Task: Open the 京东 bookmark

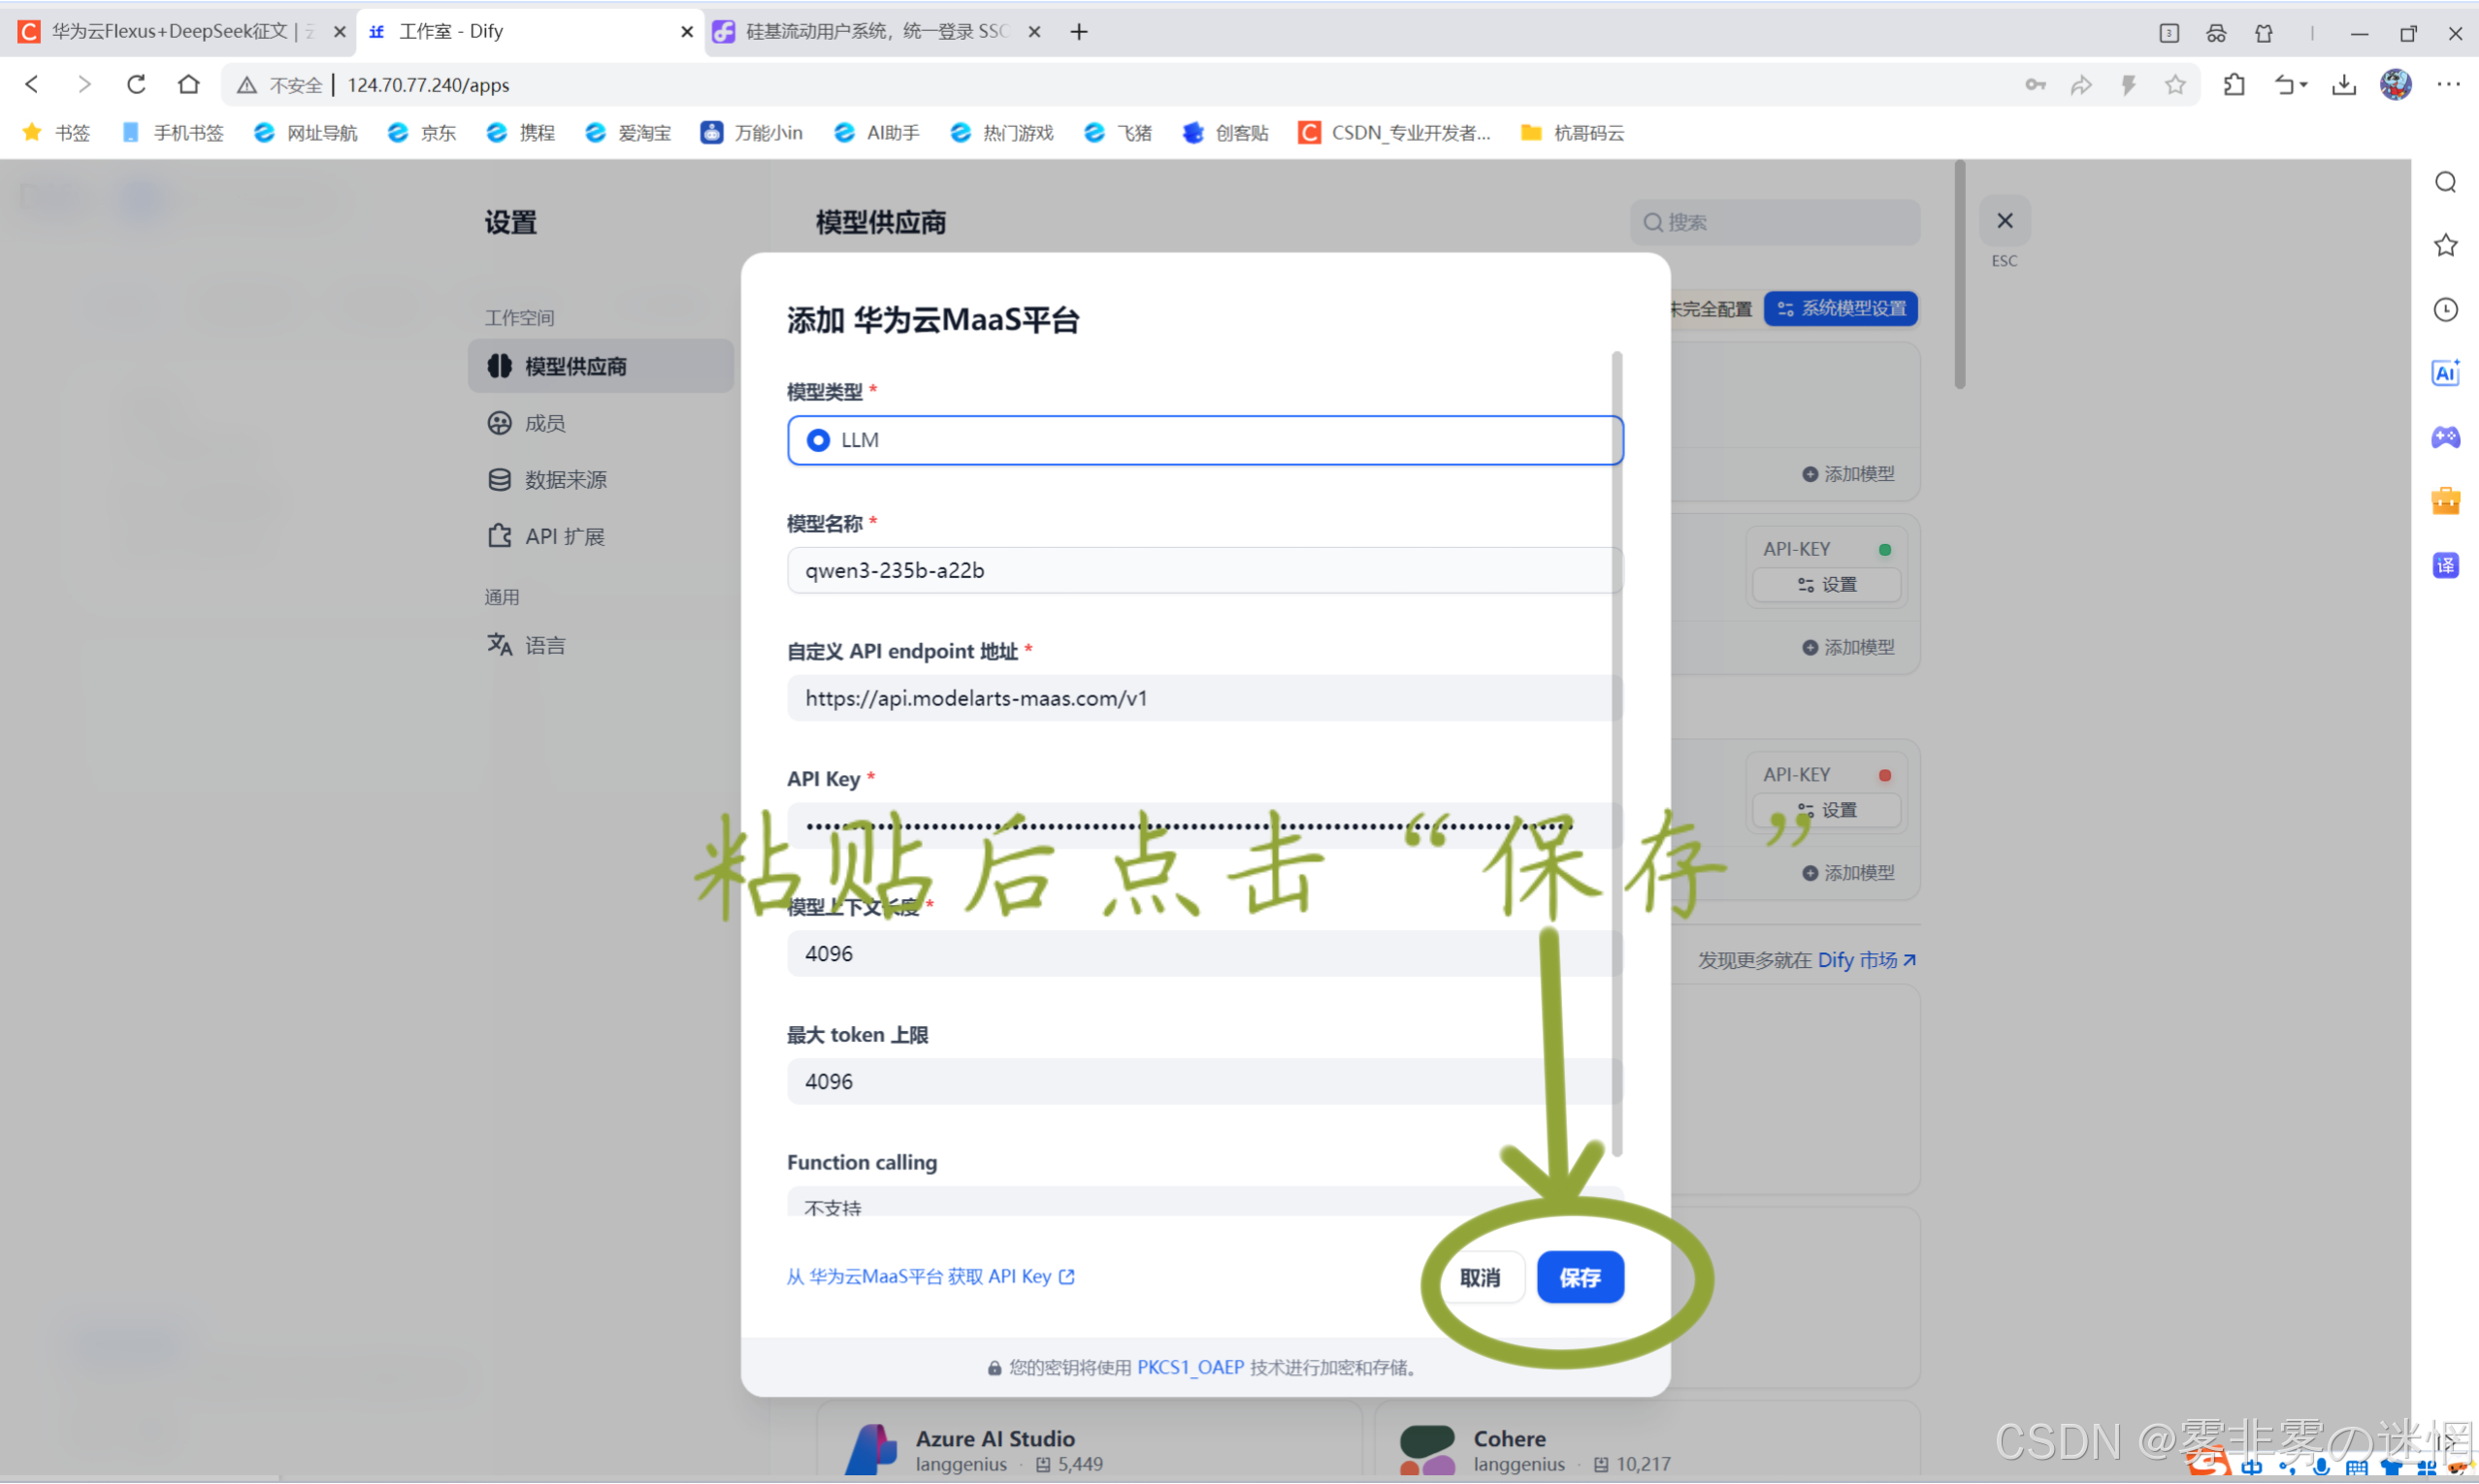Action: [422, 133]
